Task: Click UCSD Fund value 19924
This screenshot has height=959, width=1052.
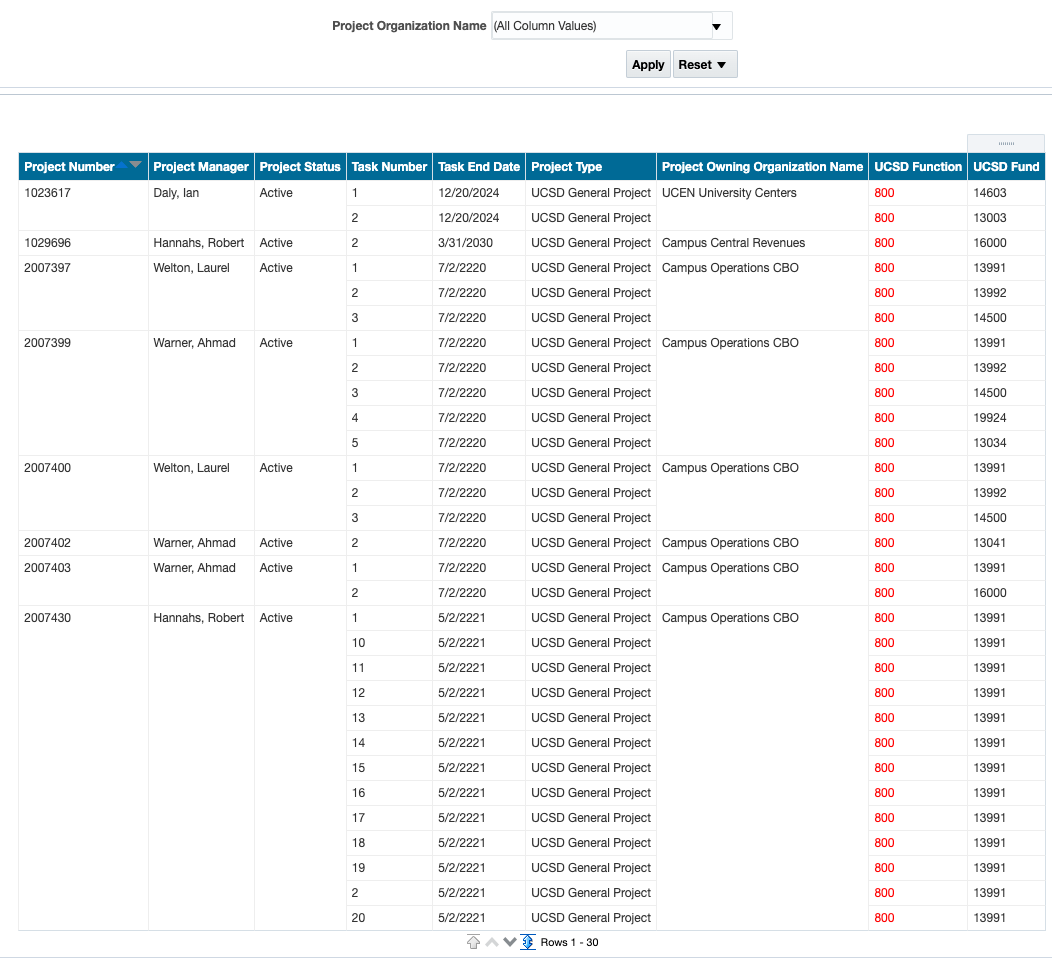Action: tap(989, 418)
